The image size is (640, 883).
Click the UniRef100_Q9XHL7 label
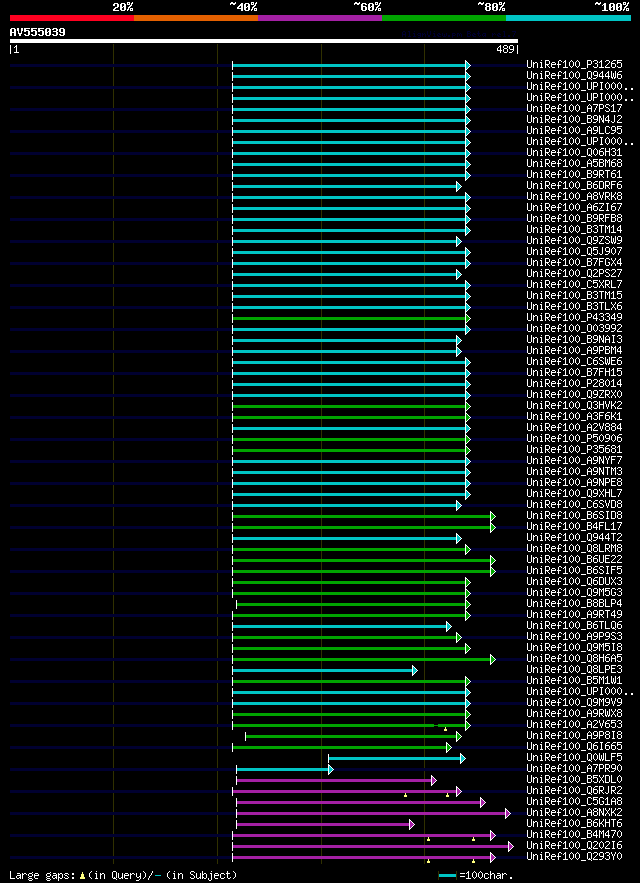coord(574,493)
